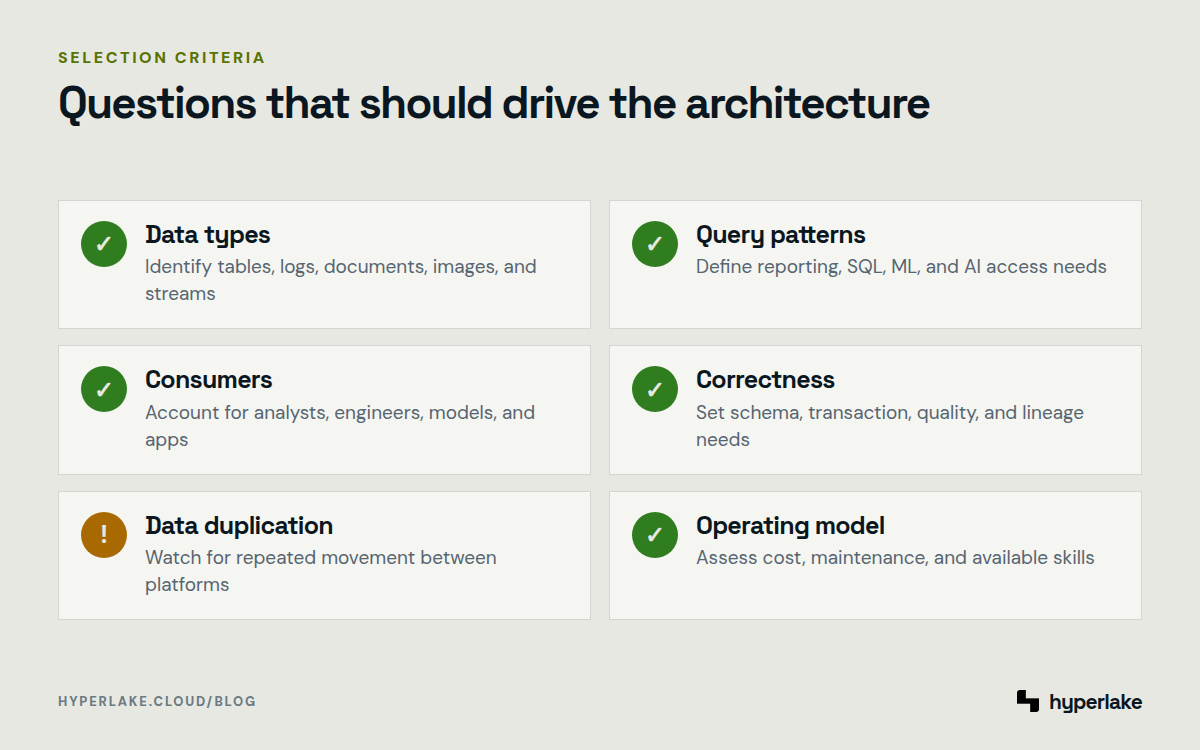Click text 'Account for analysts, engineers, models, and apps'
The width and height of the screenshot is (1200, 750).
pos(340,426)
